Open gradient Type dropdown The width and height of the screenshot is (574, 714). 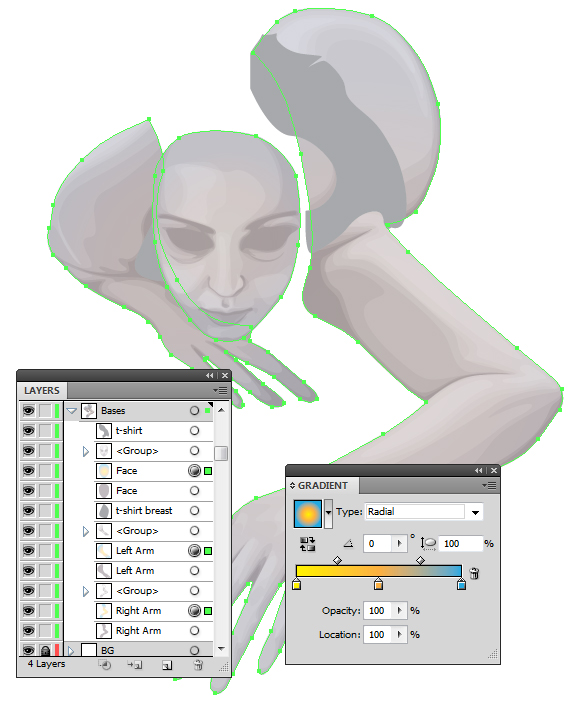[x=475, y=512]
